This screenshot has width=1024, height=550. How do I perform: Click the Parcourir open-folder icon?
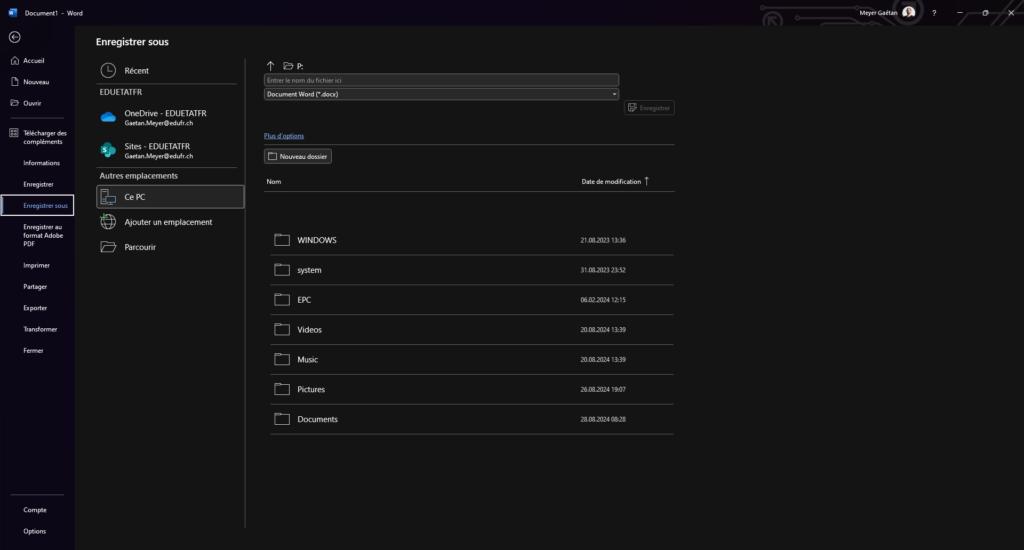[108, 247]
